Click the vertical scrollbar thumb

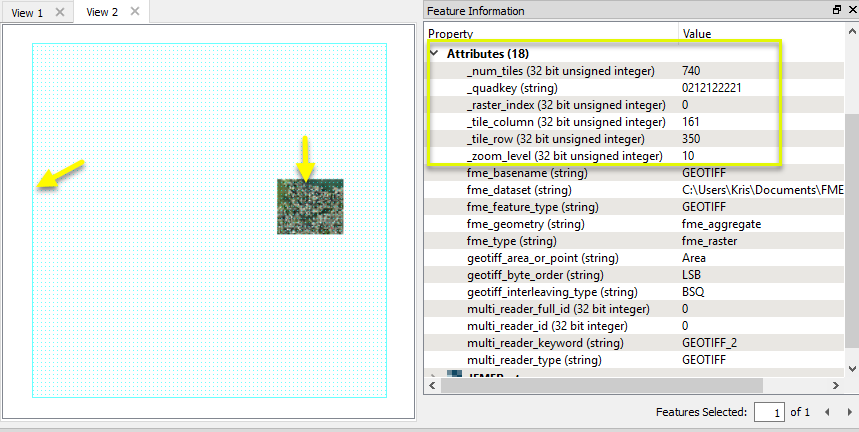click(852, 231)
